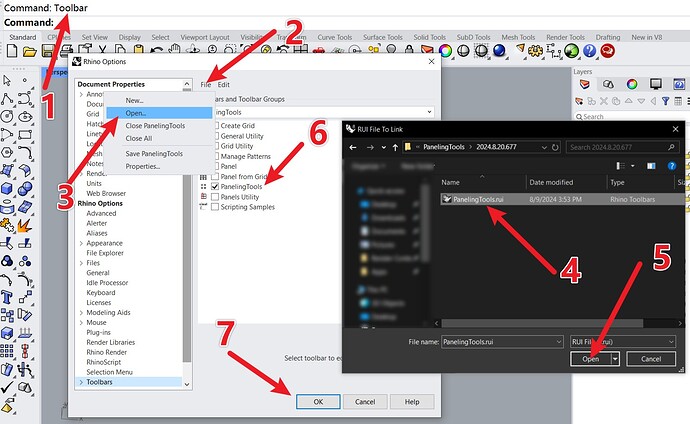The image size is (690, 424).
Task: Open the File name combo box dropdown
Action: (x=558, y=342)
